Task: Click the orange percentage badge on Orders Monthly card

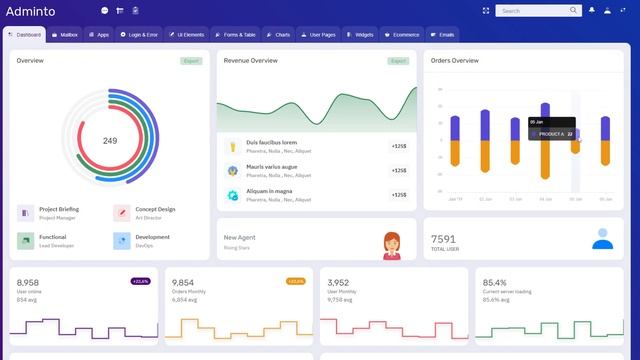Action: tap(296, 281)
